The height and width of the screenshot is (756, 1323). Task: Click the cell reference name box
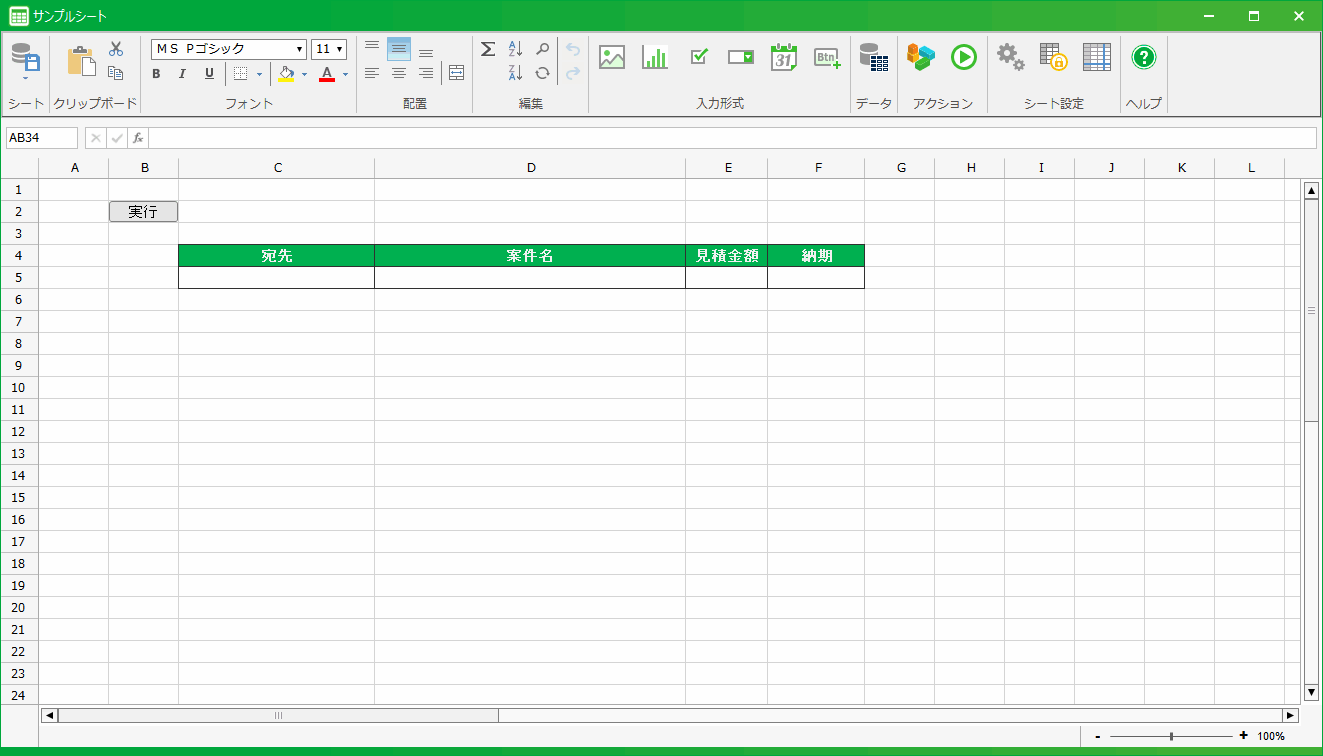41,138
